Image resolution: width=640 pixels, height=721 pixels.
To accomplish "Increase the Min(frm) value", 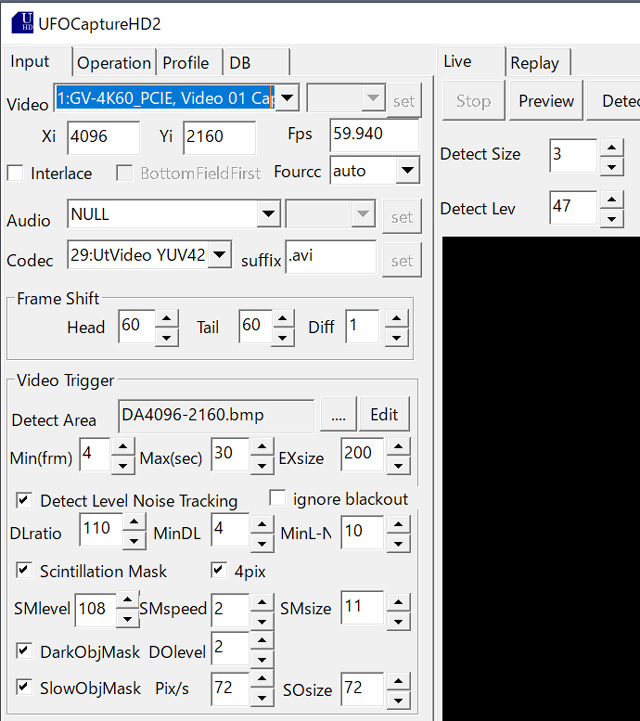I will [123, 446].
